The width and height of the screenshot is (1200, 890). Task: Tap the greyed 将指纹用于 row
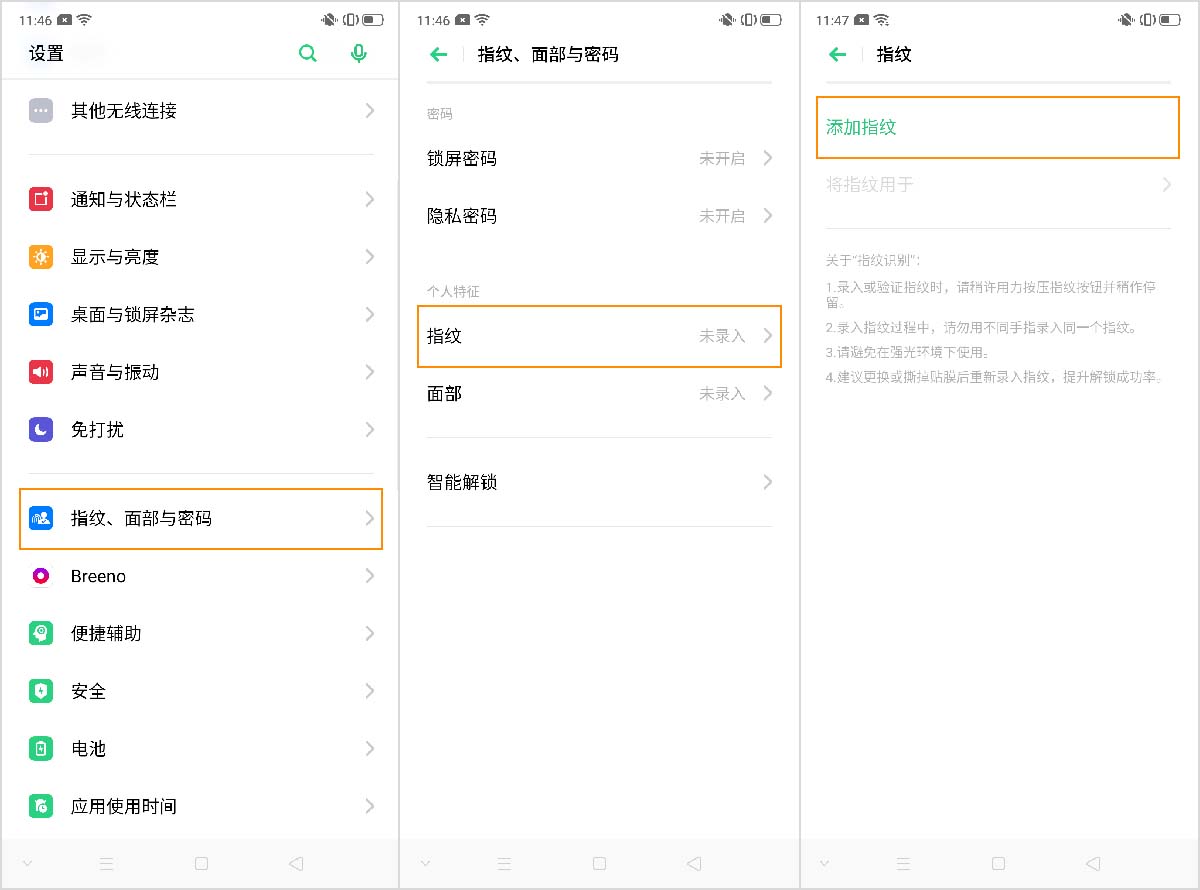pos(998,185)
